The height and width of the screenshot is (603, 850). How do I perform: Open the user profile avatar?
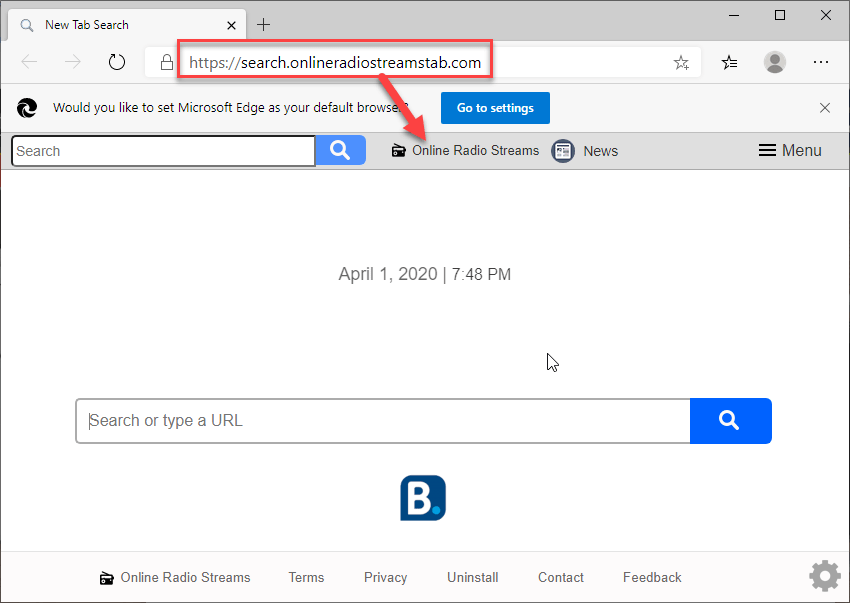(775, 62)
